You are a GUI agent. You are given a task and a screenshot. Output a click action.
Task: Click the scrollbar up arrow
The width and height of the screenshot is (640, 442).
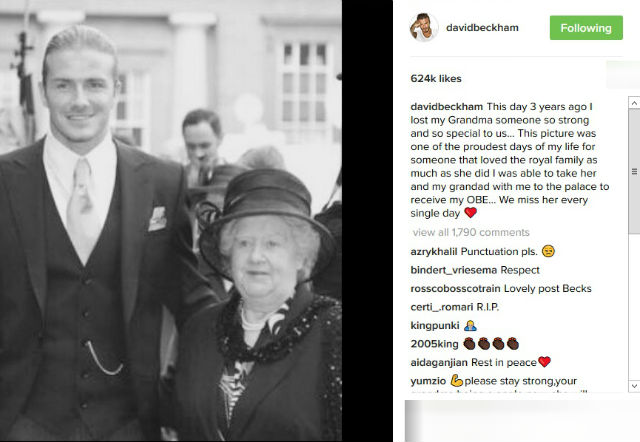point(634,102)
